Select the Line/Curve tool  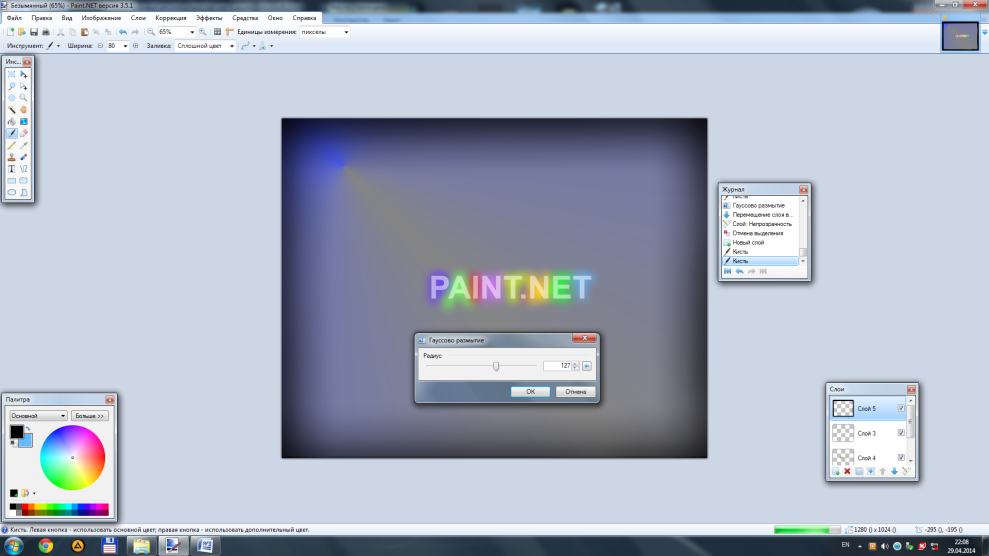(x=23, y=169)
